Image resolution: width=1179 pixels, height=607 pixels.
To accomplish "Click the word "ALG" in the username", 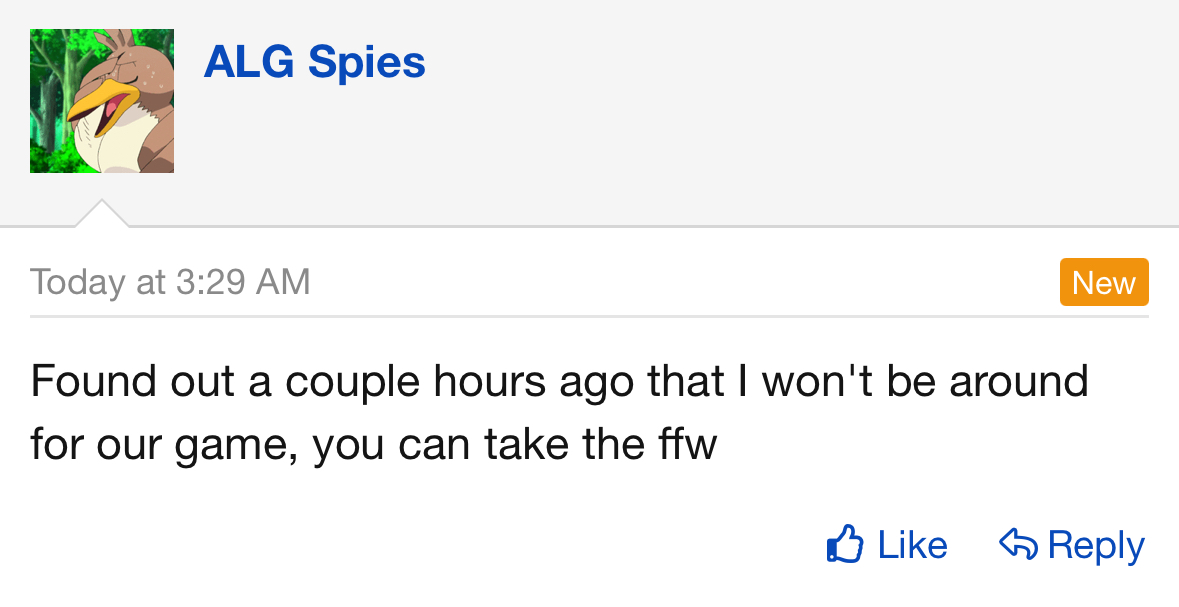I will (249, 62).
